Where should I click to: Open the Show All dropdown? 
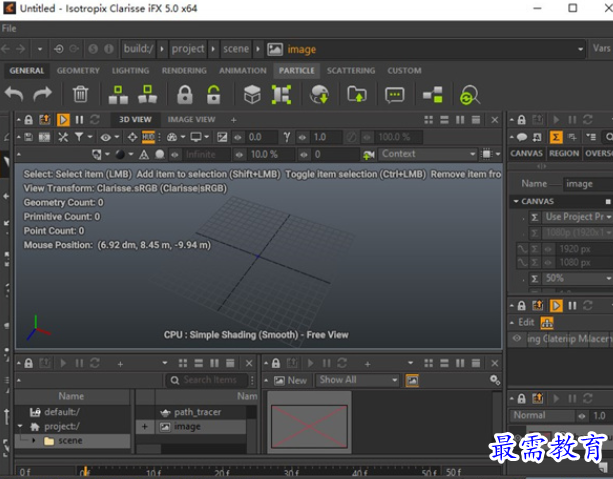coord(357,380)
